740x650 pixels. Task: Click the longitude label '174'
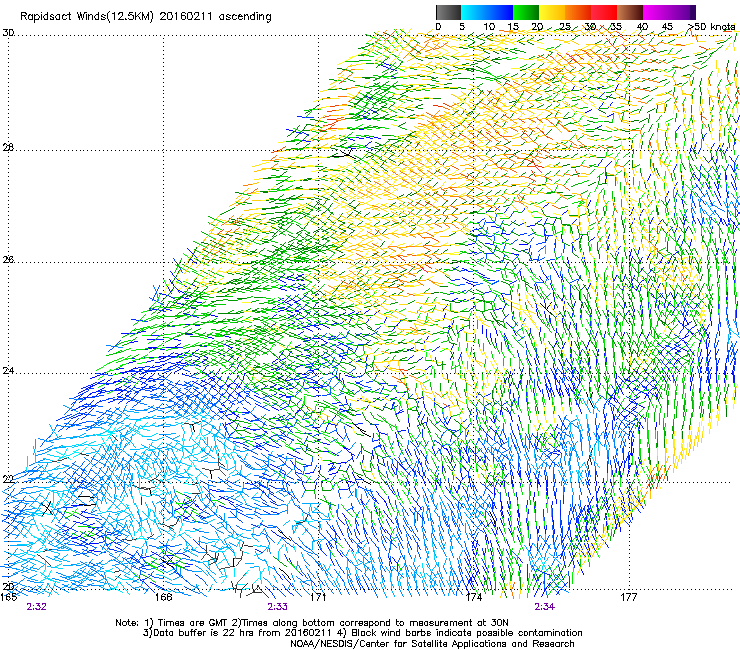click(x=473, y=597)
